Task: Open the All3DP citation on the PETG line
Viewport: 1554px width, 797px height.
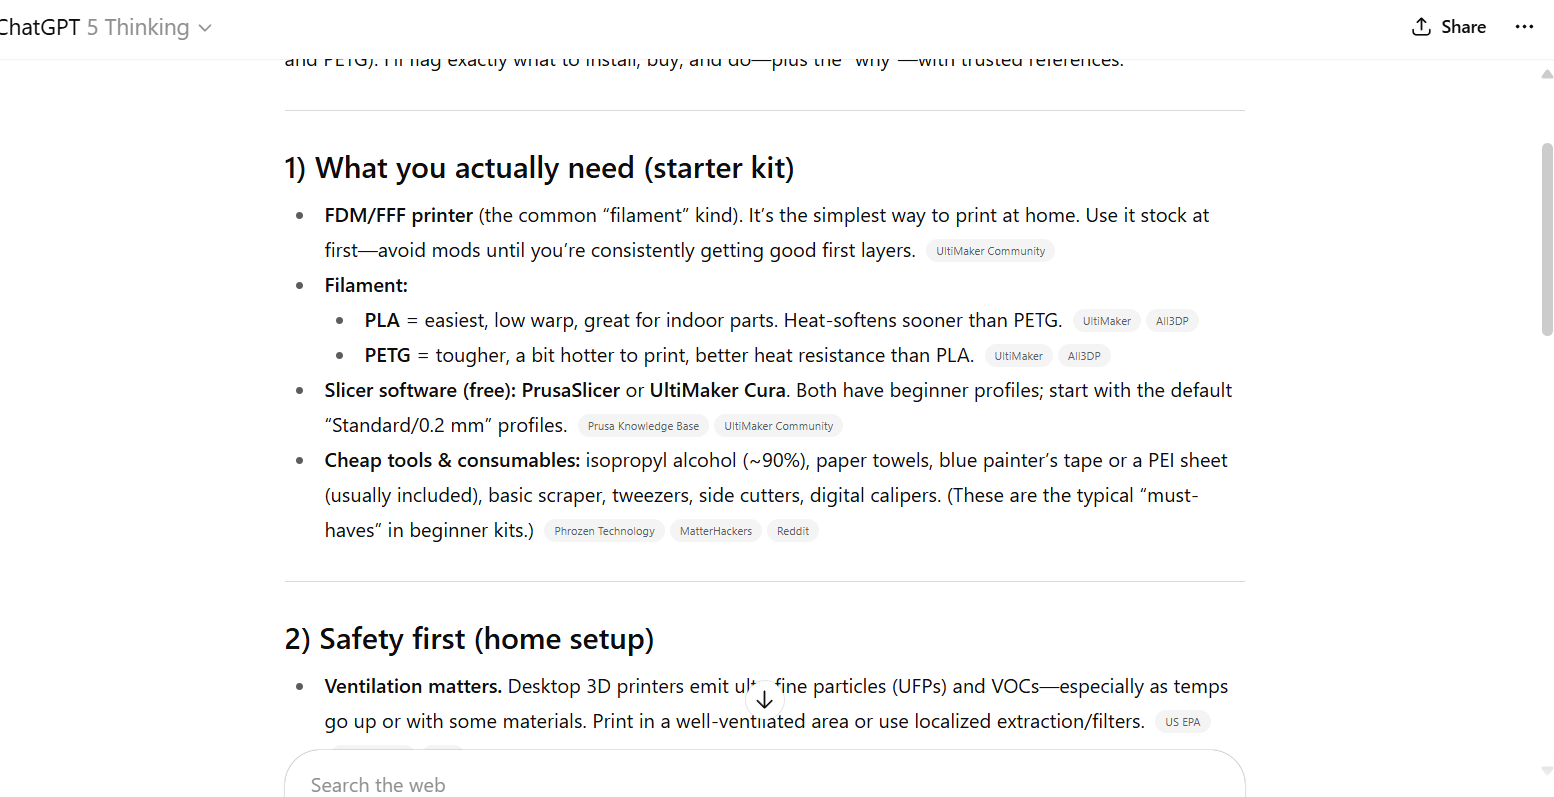Action: (1084, 356)
